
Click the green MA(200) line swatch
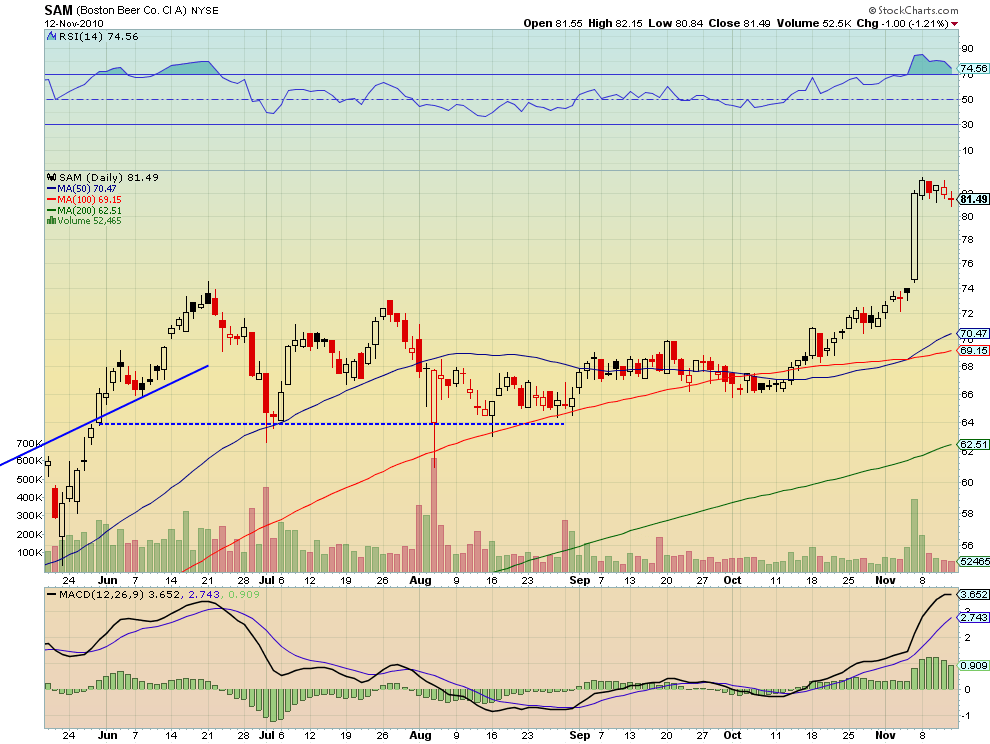tap(52, 210)
